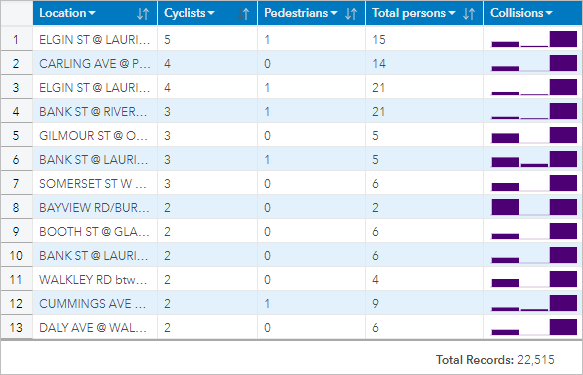
Task: Select the blank top-left table corner cell
Action: 16,13
